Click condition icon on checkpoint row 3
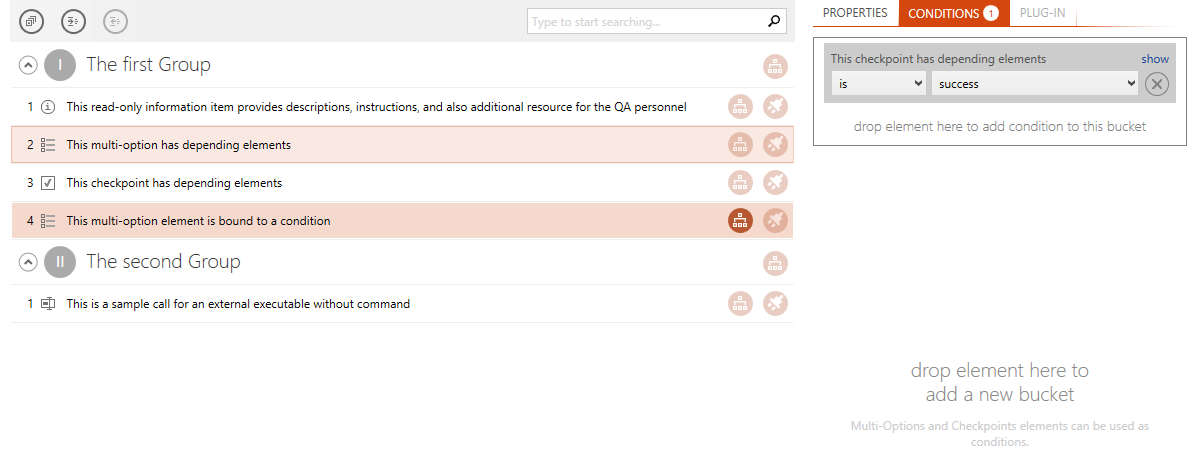 [740, 183]
